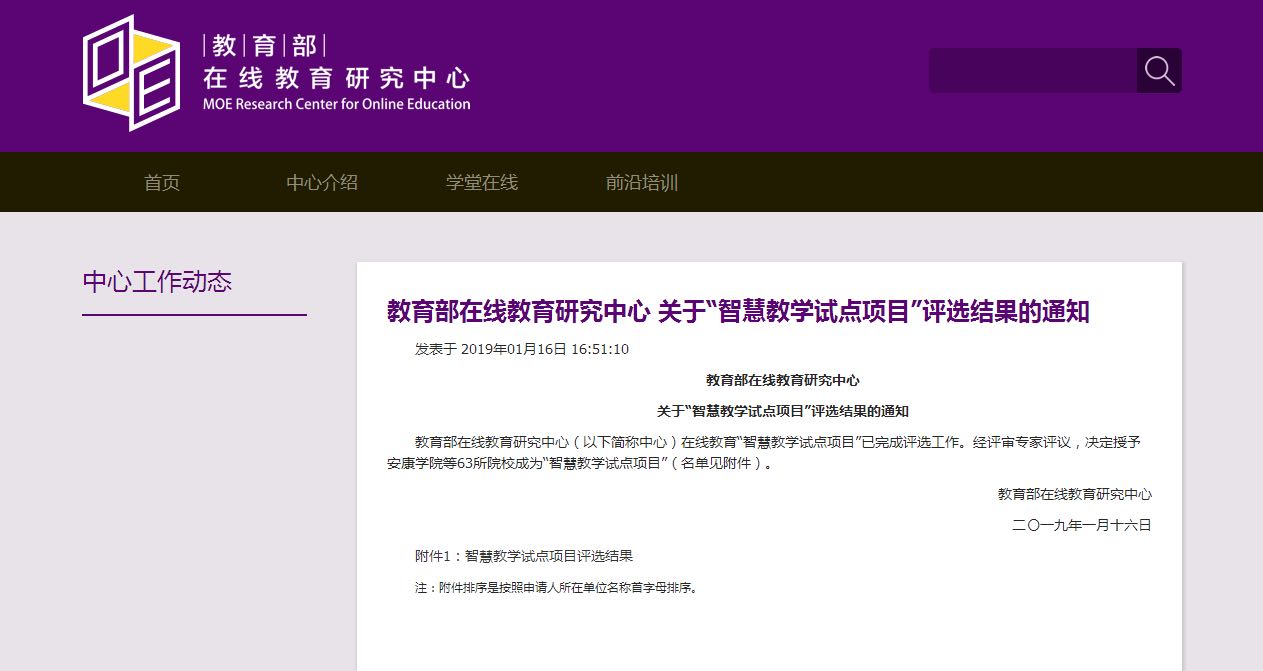The height and width of the screenshot is (671, 1263).
Task: Click MOE Research Center for Online Education text
Action: (336, 104)
